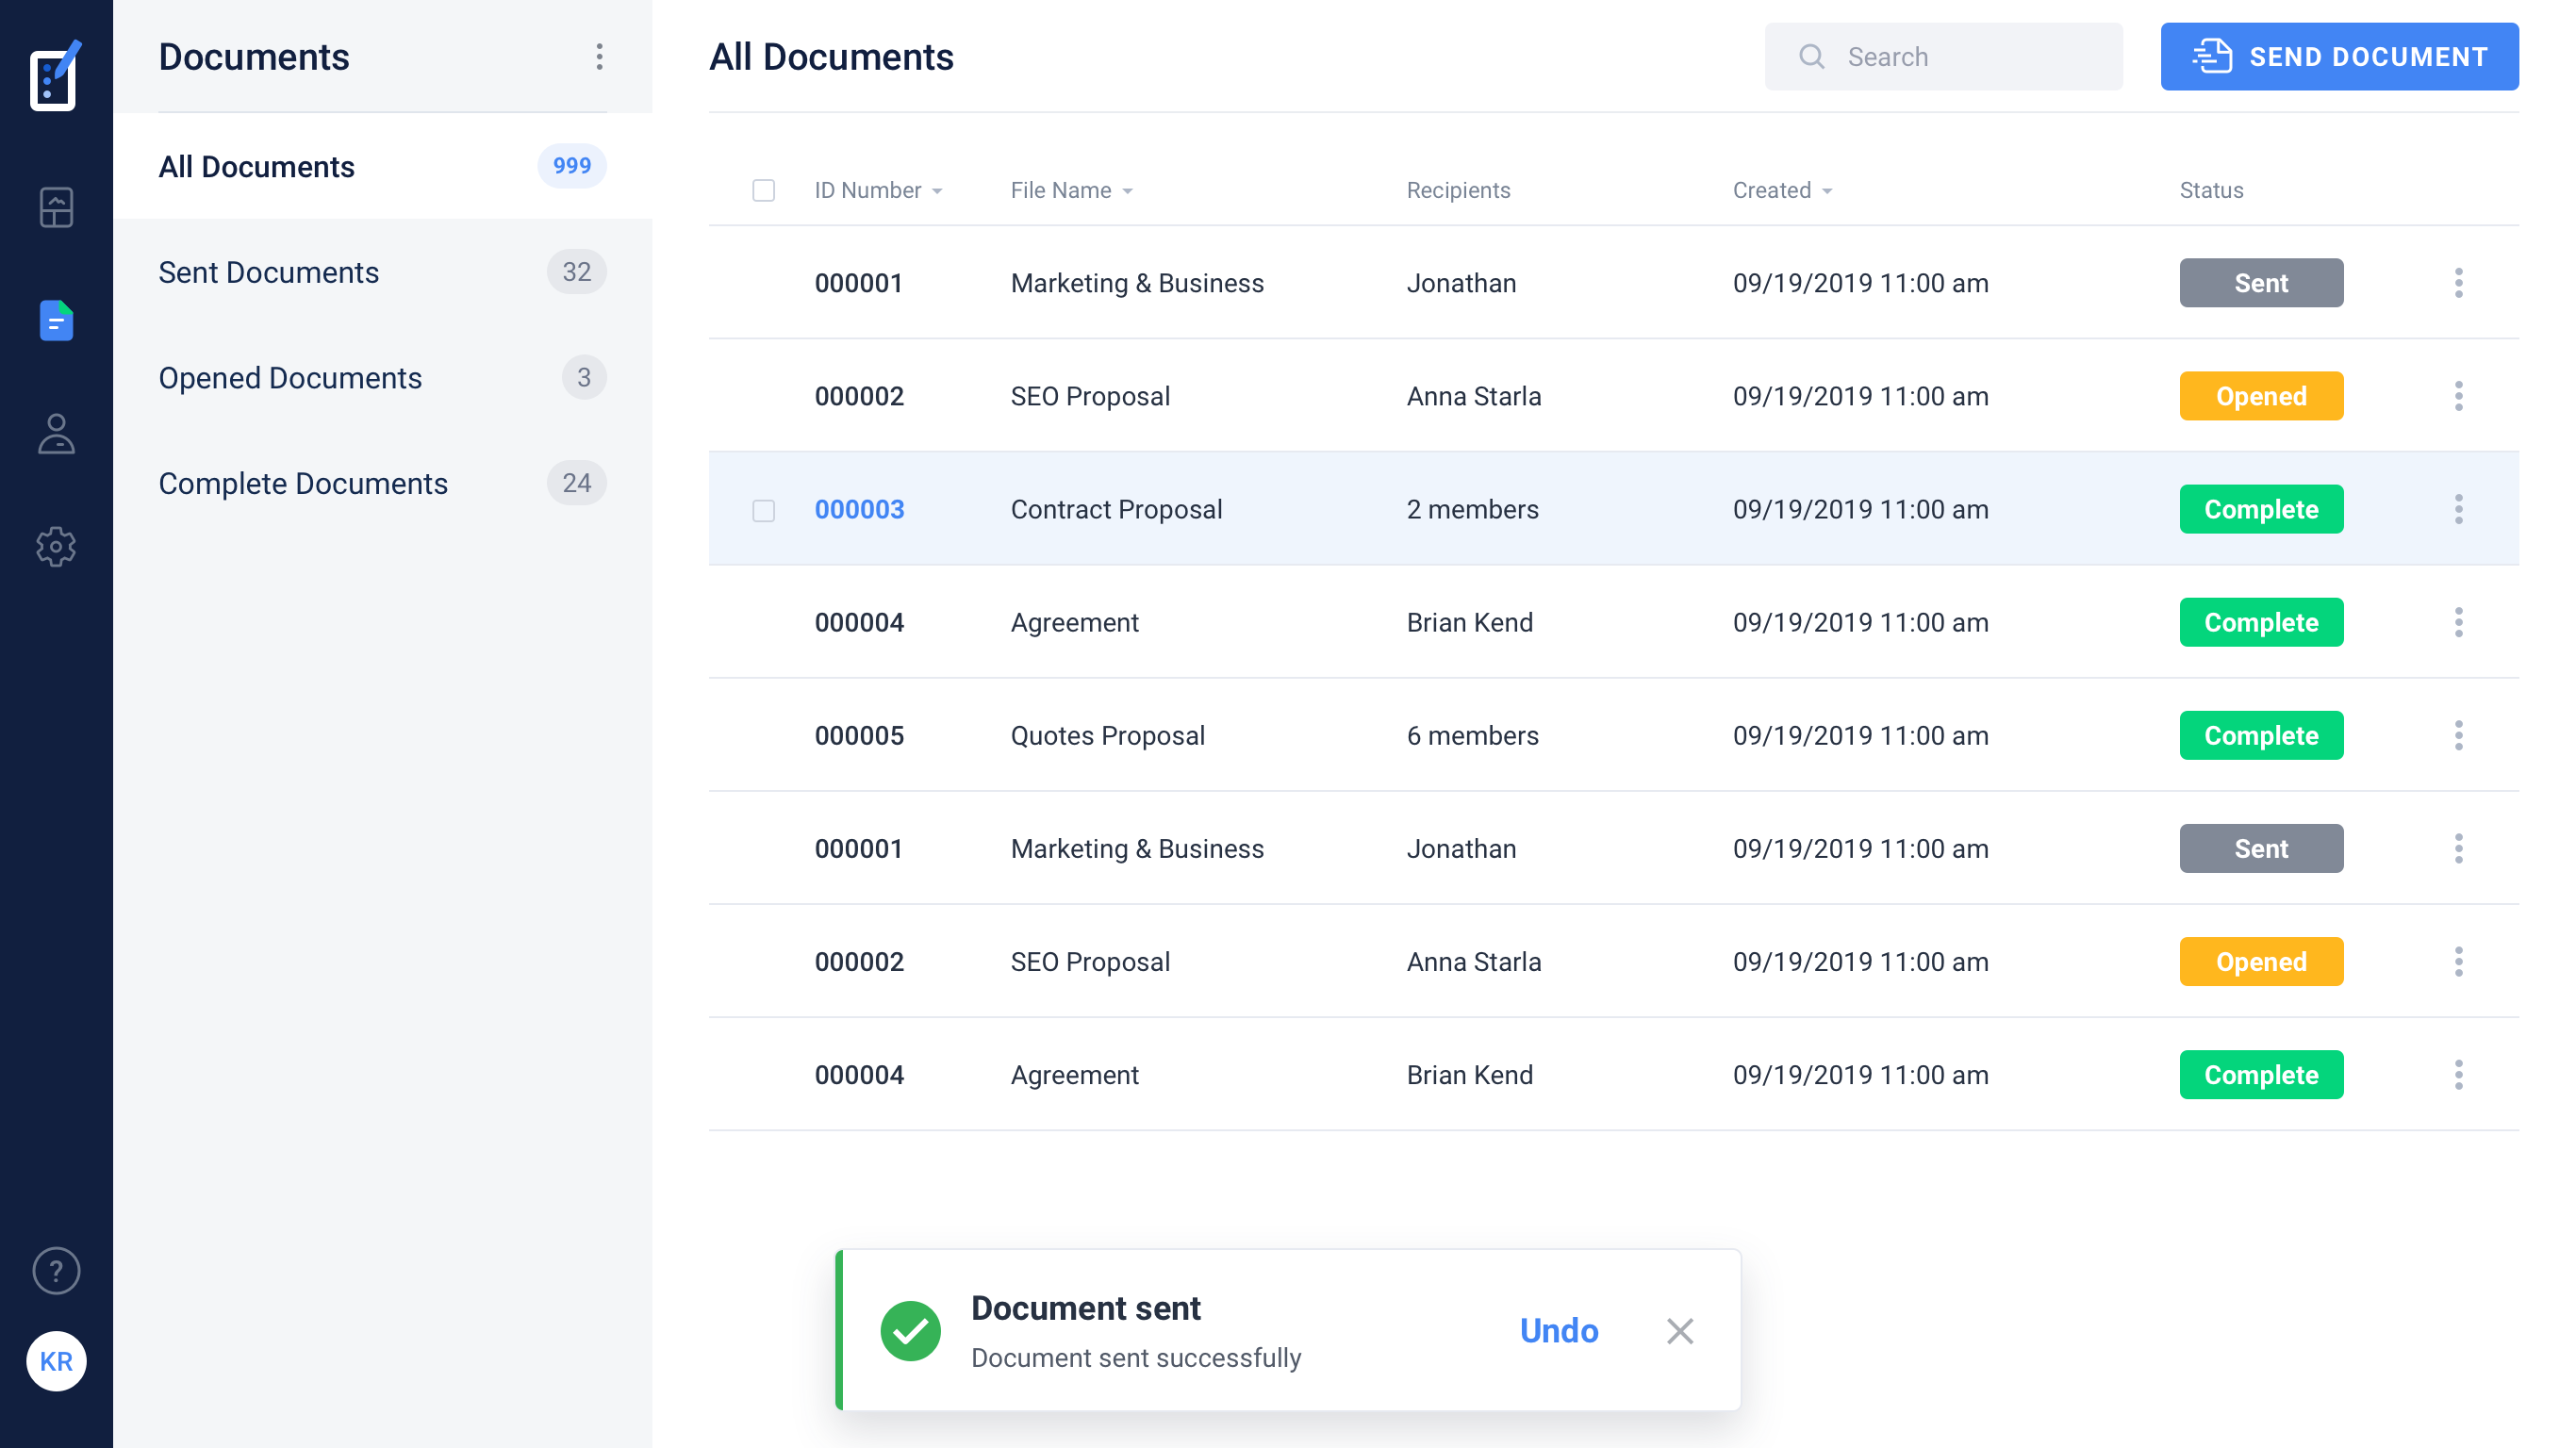Image resolution: width=2576 pixels, height=1448 pixels.
Task: Select the blue documents icon in sidebar
Action: 56,321
